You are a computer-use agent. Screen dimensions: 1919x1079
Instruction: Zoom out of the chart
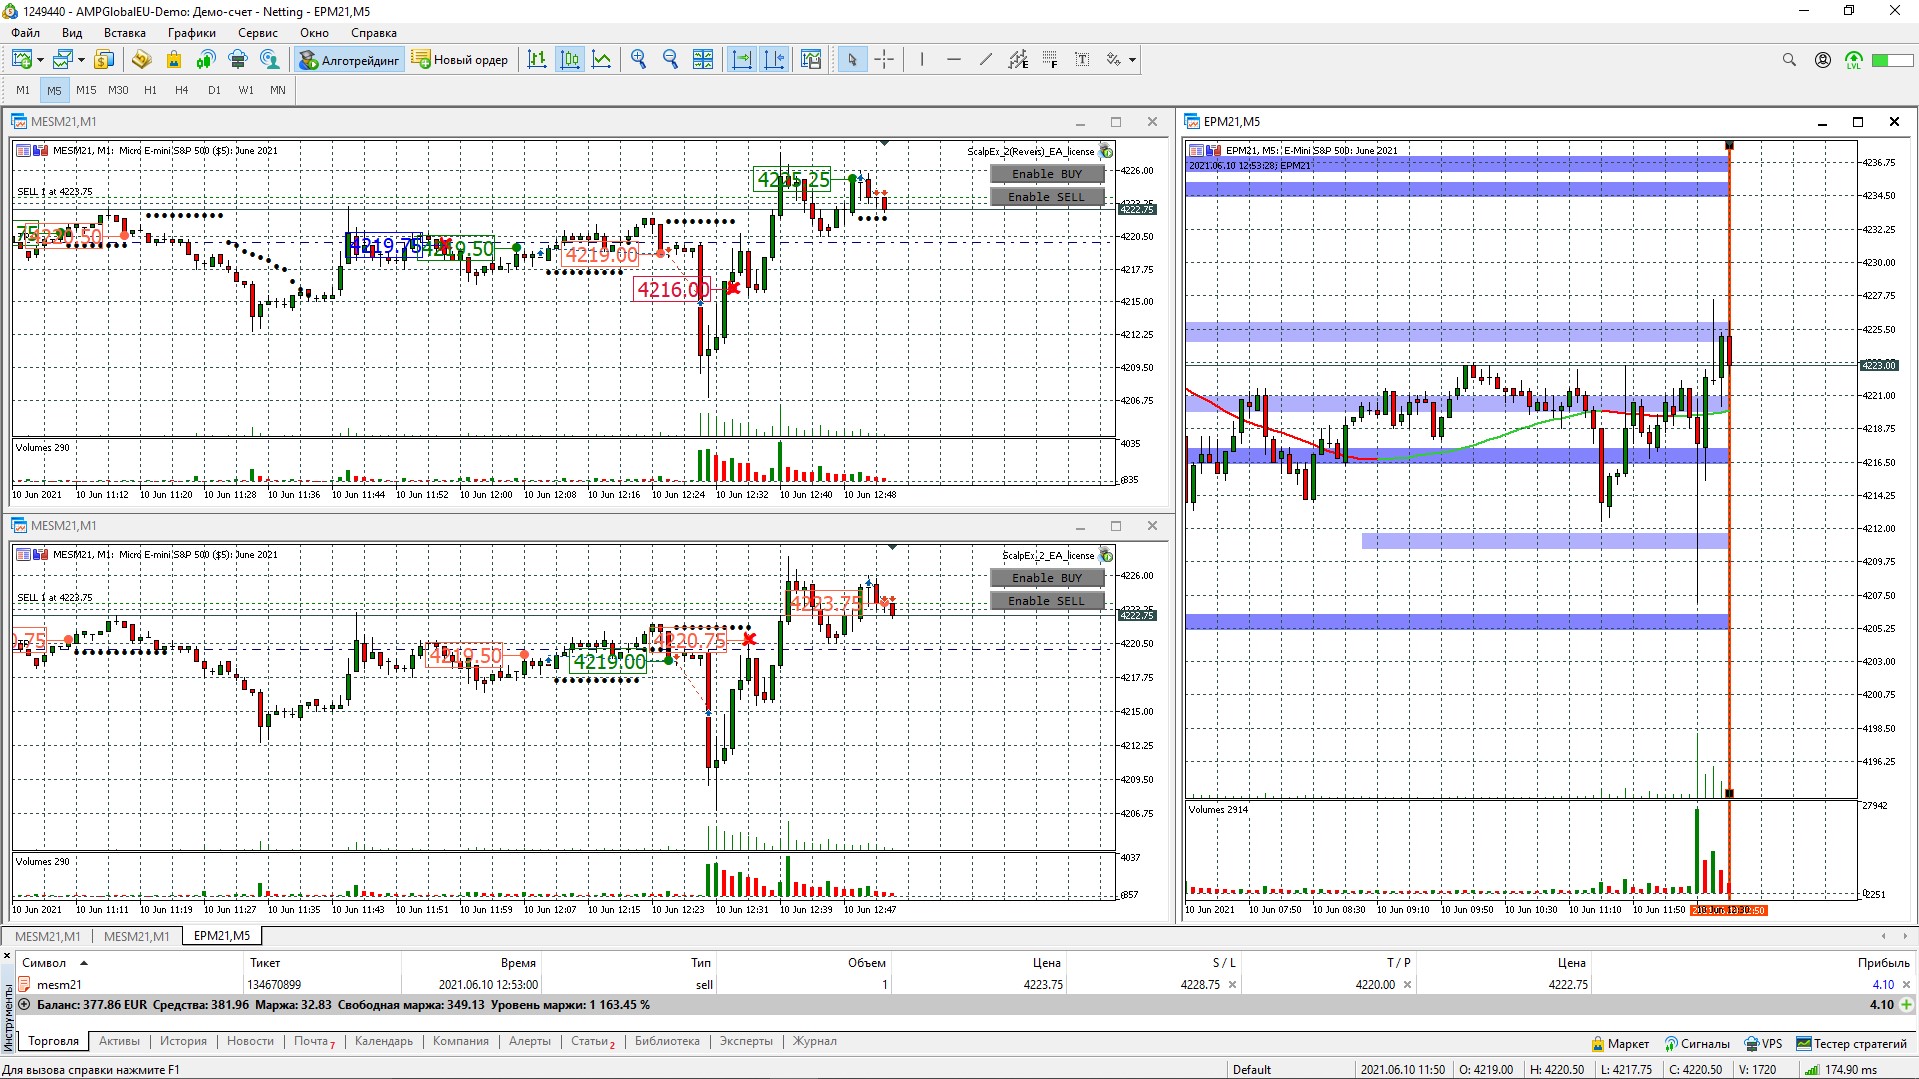(671, 60)
